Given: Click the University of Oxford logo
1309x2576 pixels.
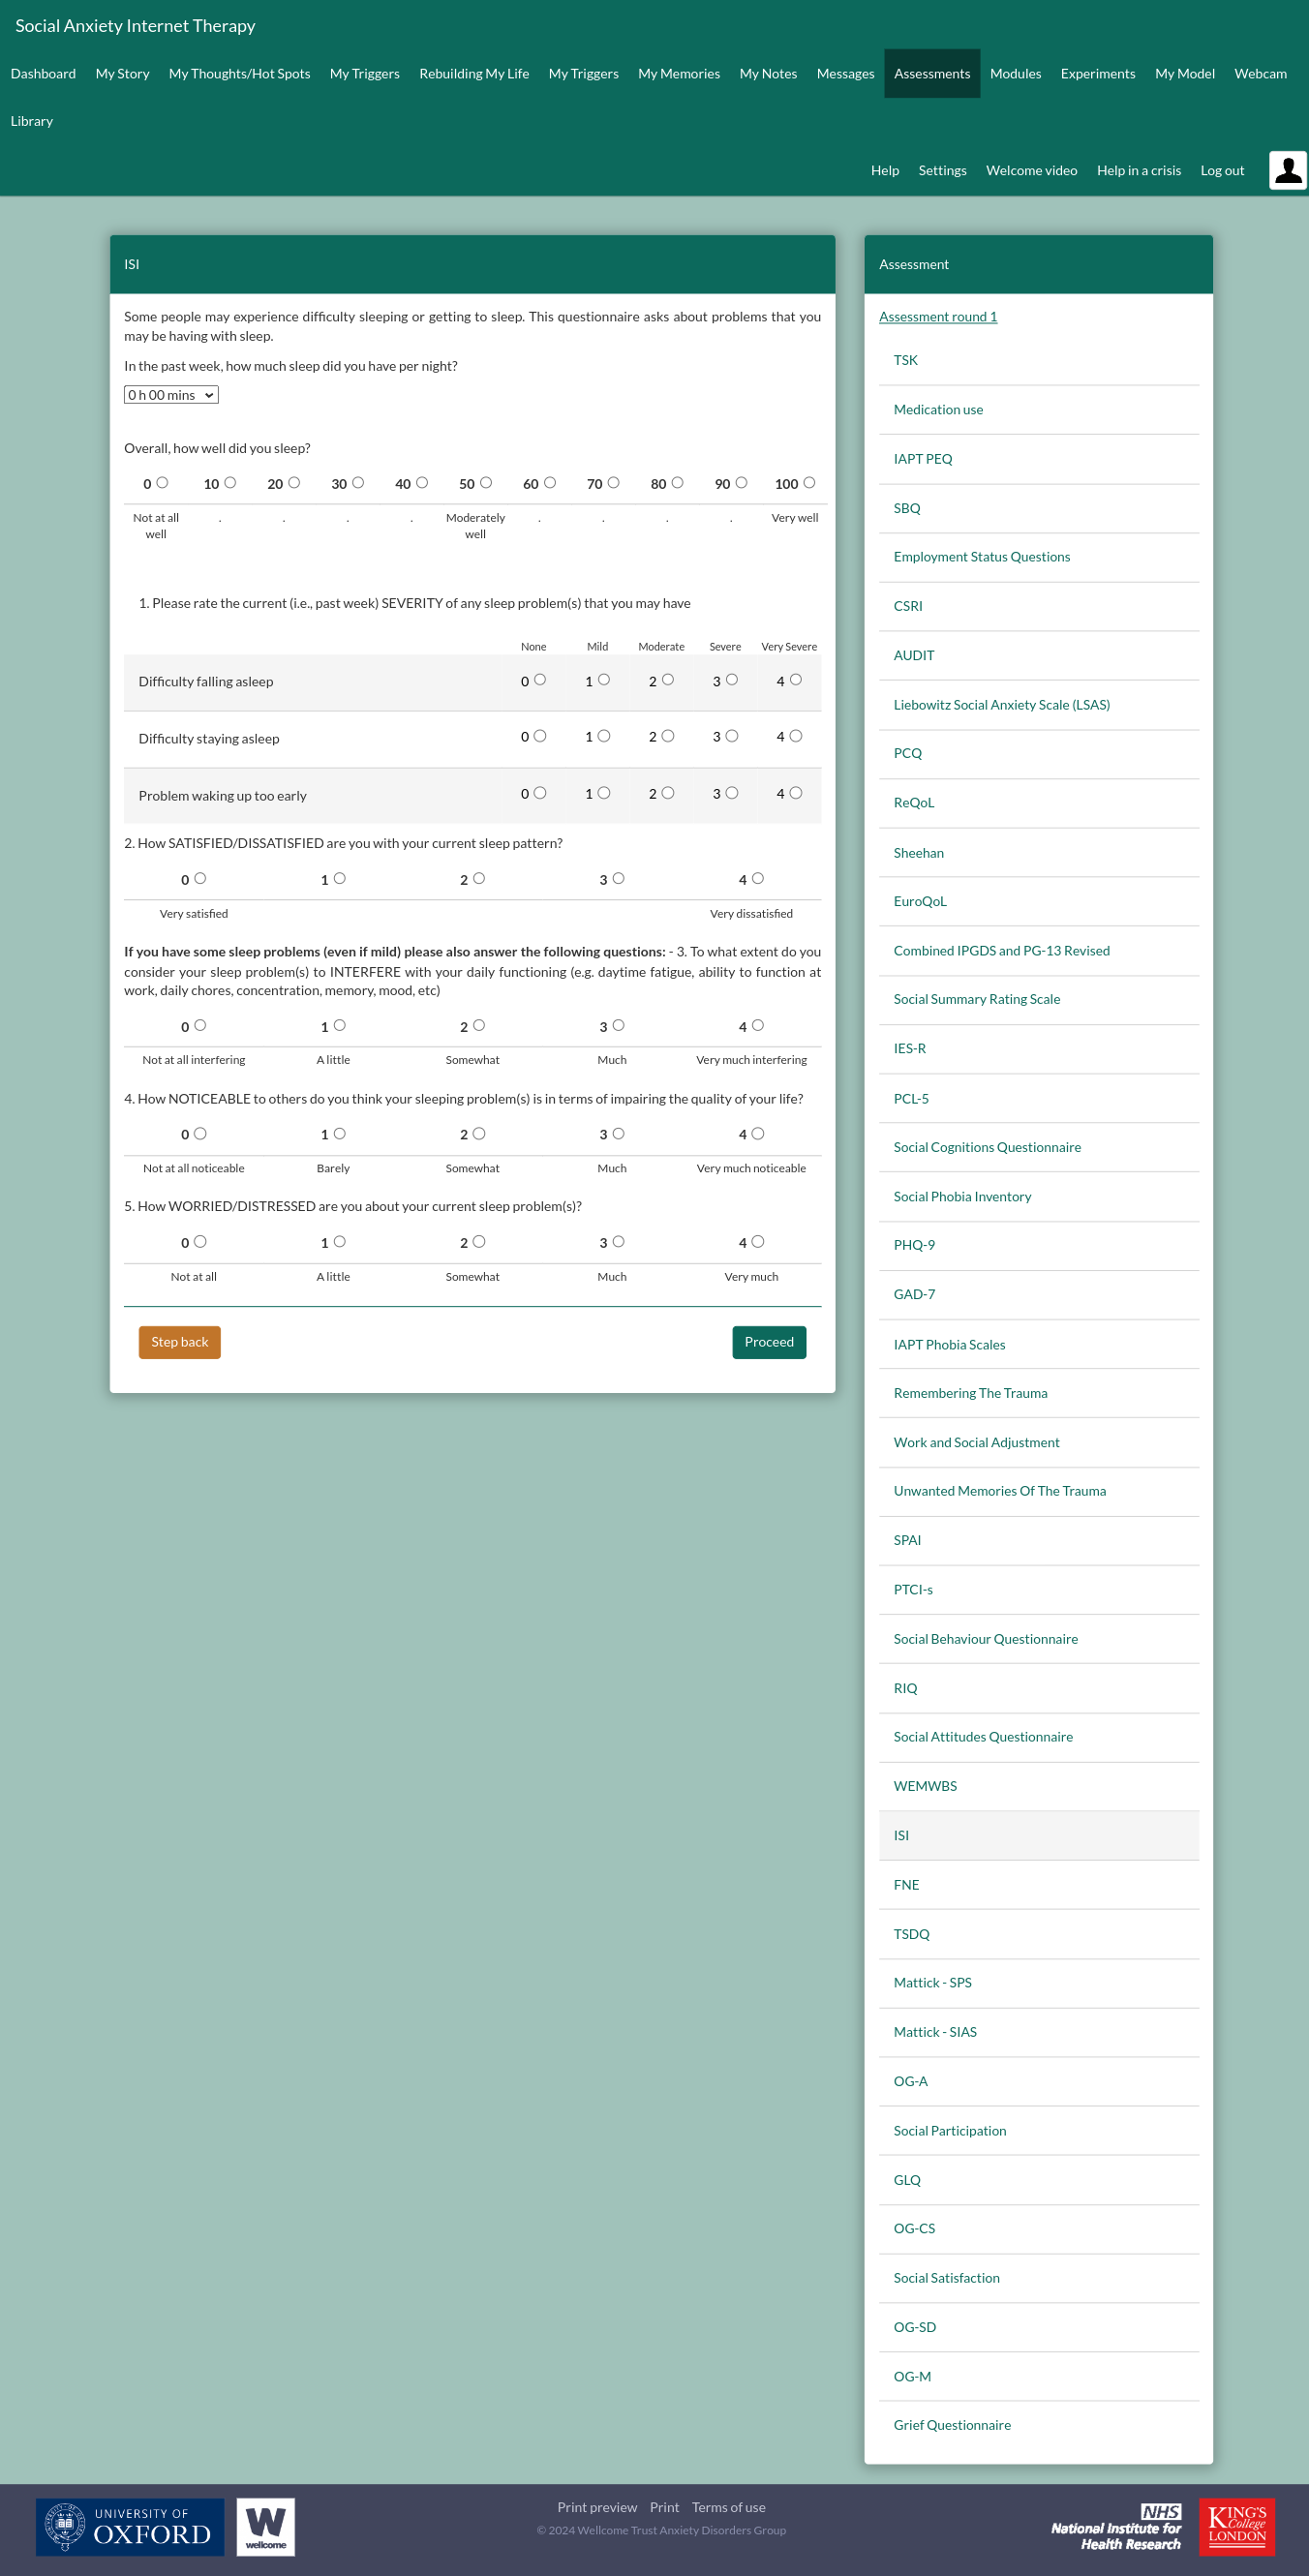Looking at the screenshot, I should click(130, 2526).
